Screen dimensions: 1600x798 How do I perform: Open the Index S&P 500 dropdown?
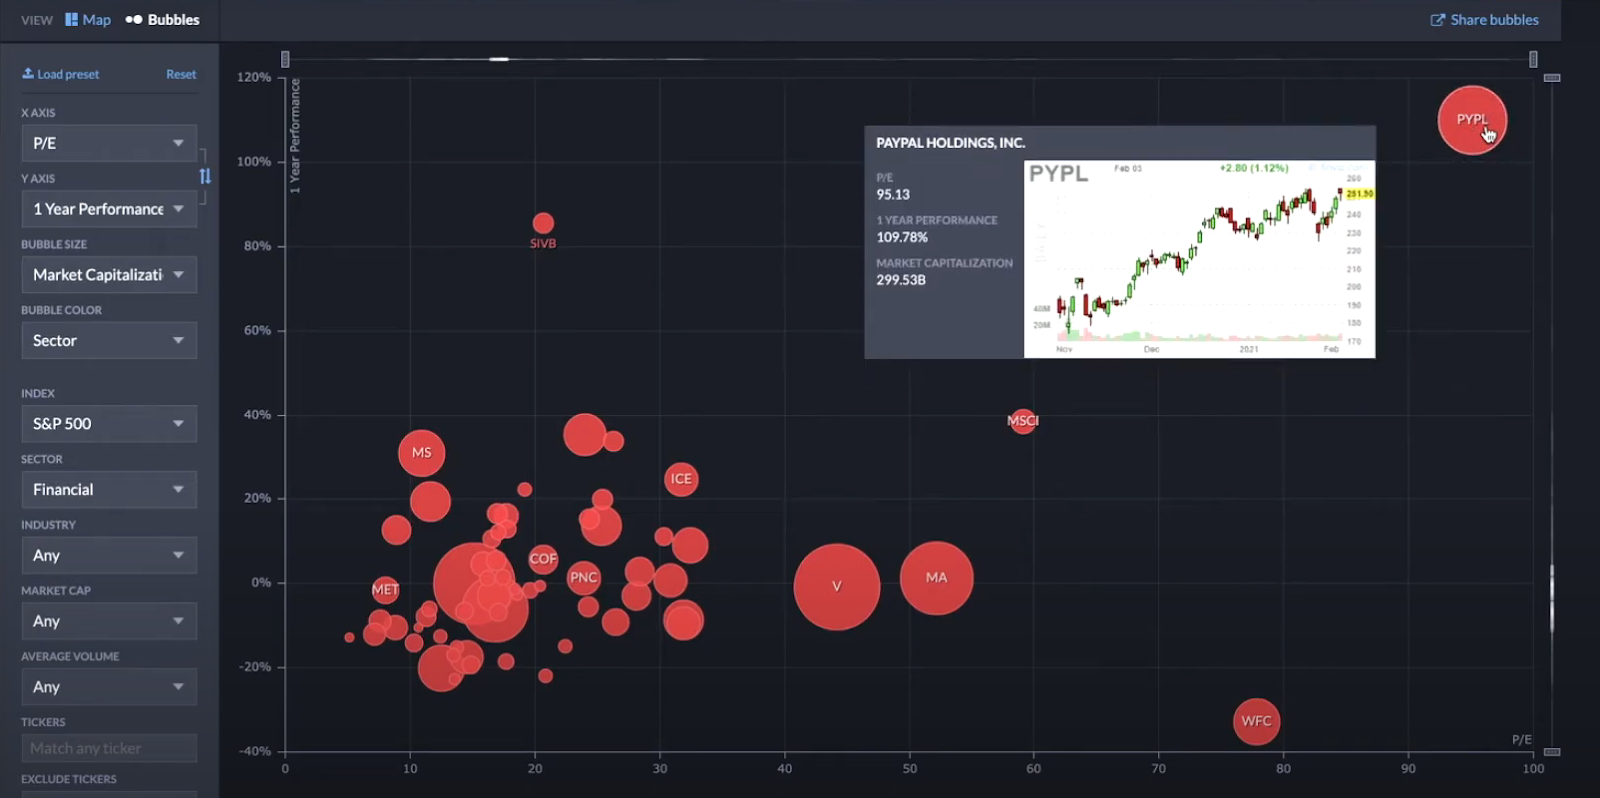(x=109, y=424)
